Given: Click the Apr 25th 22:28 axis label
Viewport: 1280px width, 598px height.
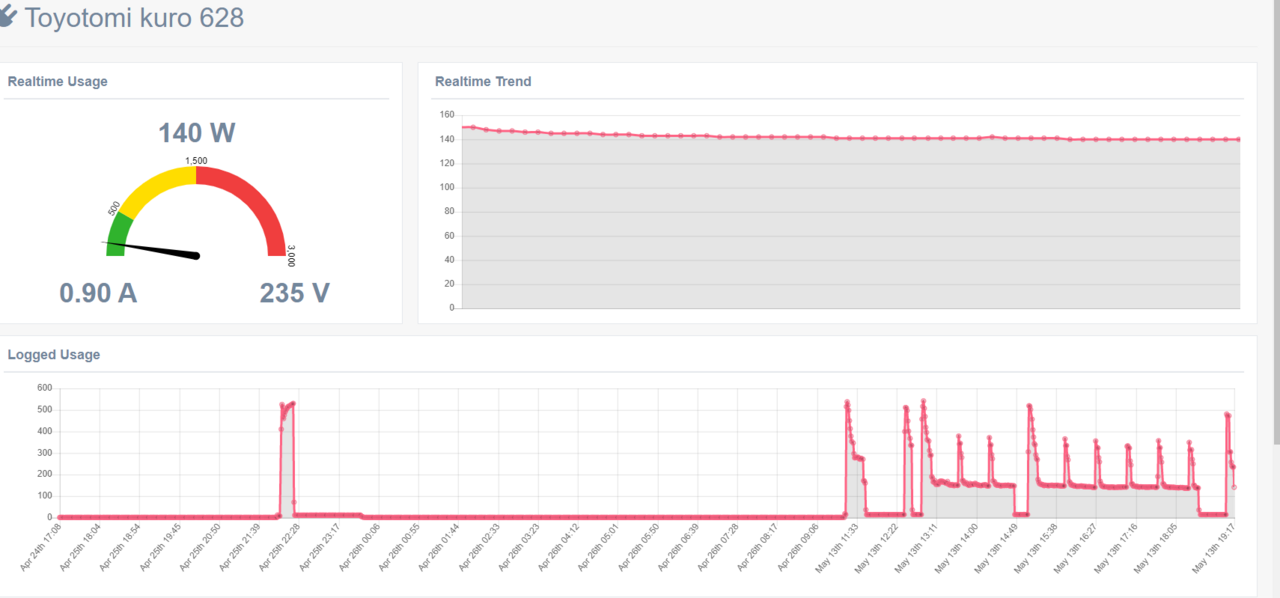Looking at the screenshot, I should click(x=279, y=547).
